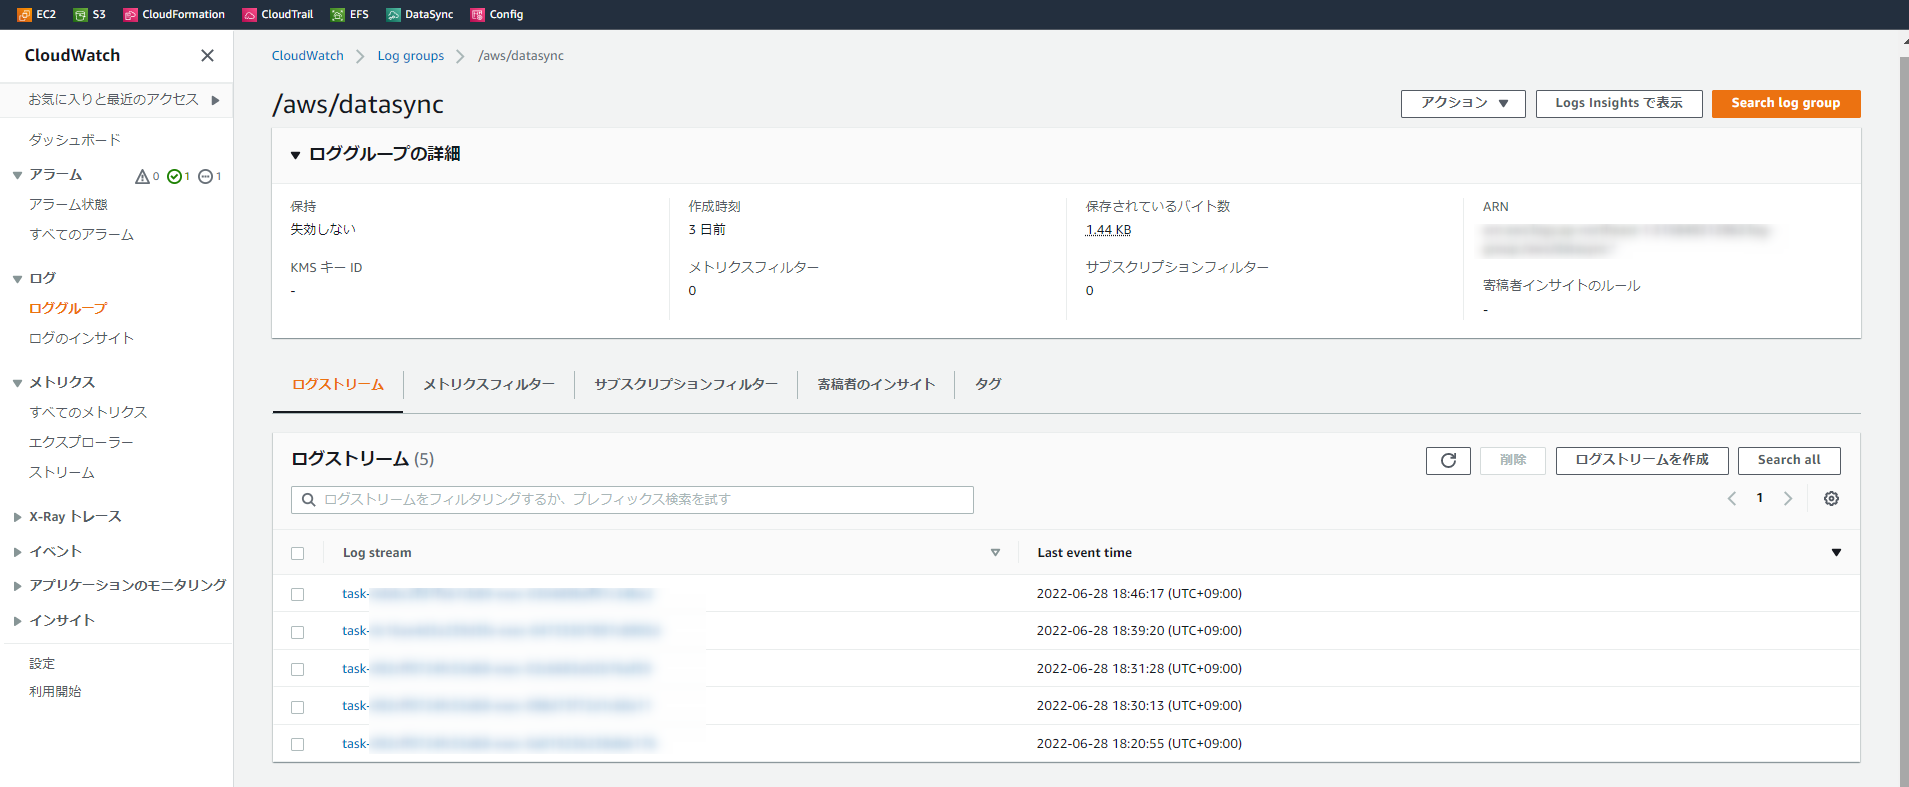Expand アプリケーションのモニタリング section
The width and height of the screenshot is (1909, 787).
(17, 586)
